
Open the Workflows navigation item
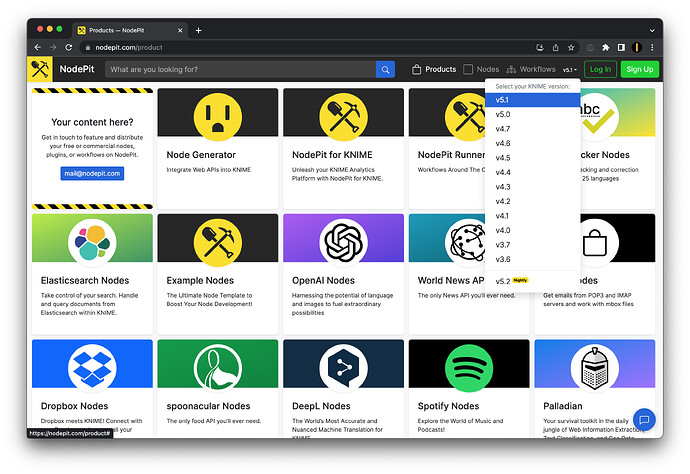tap(531, 70)
